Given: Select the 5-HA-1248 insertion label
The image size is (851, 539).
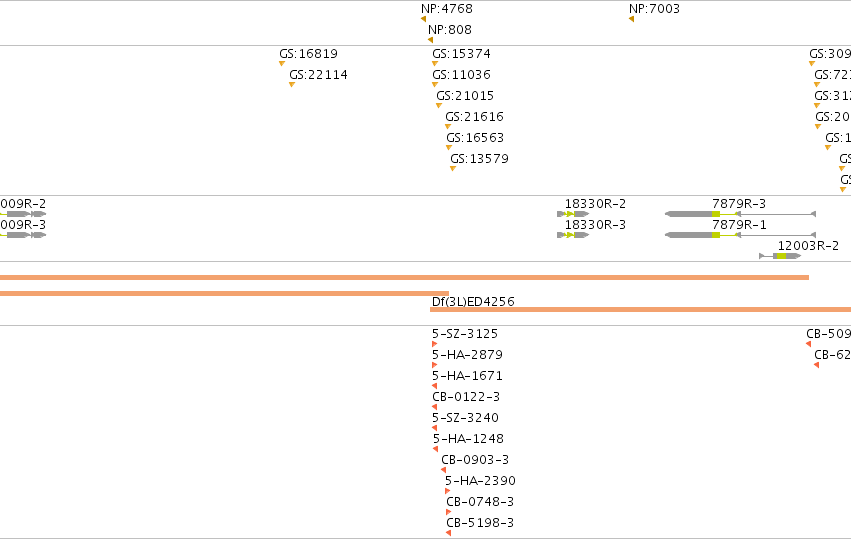Looking at the screenshot, I should [468, 439].
